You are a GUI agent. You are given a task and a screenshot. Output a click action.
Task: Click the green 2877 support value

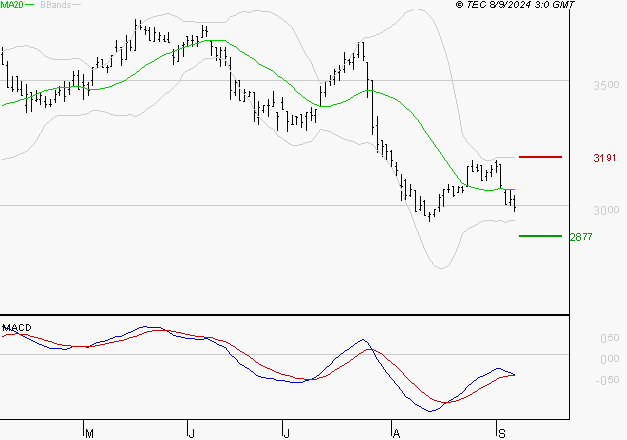pyautogui.click(x=581, y=237)
